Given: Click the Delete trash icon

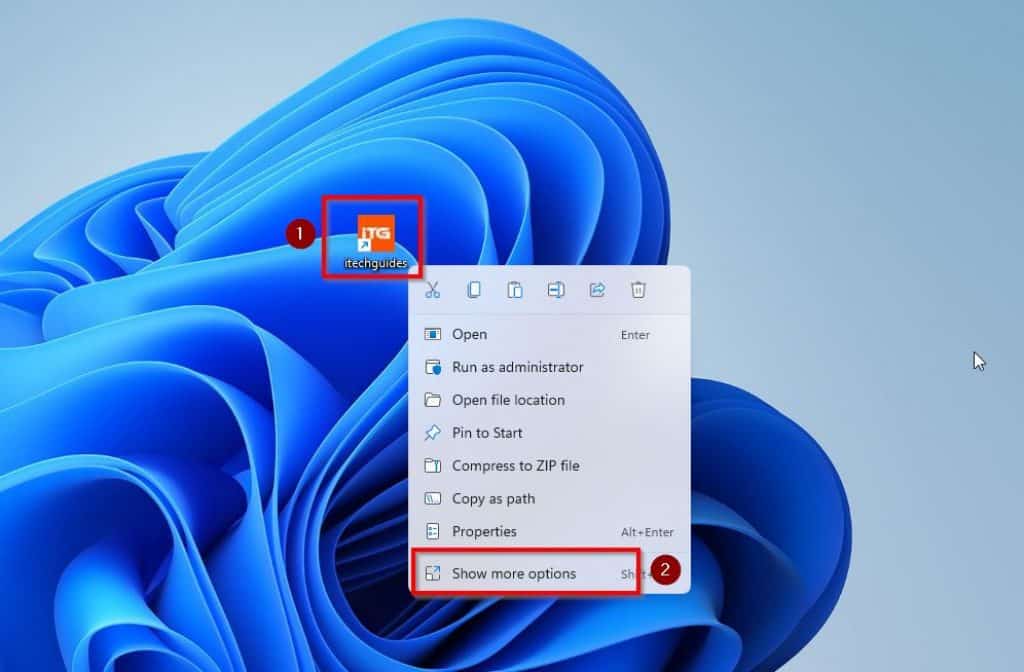Looking at the screenshot, I should pyautogui.click(x=639, y=289).
